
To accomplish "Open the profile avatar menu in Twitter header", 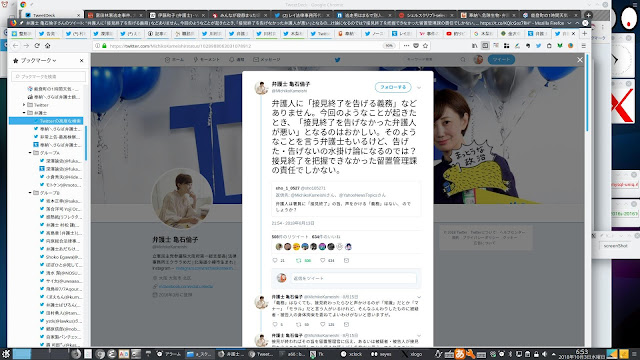I will click(x=478, y=60).
